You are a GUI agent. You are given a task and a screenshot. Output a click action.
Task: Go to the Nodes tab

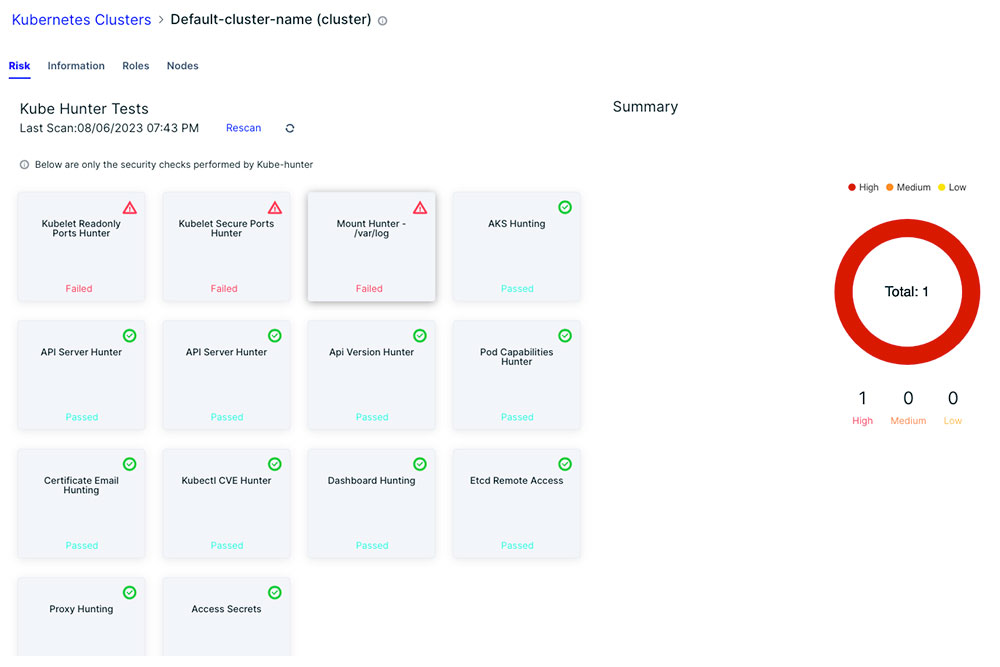(x=182, y=66)
